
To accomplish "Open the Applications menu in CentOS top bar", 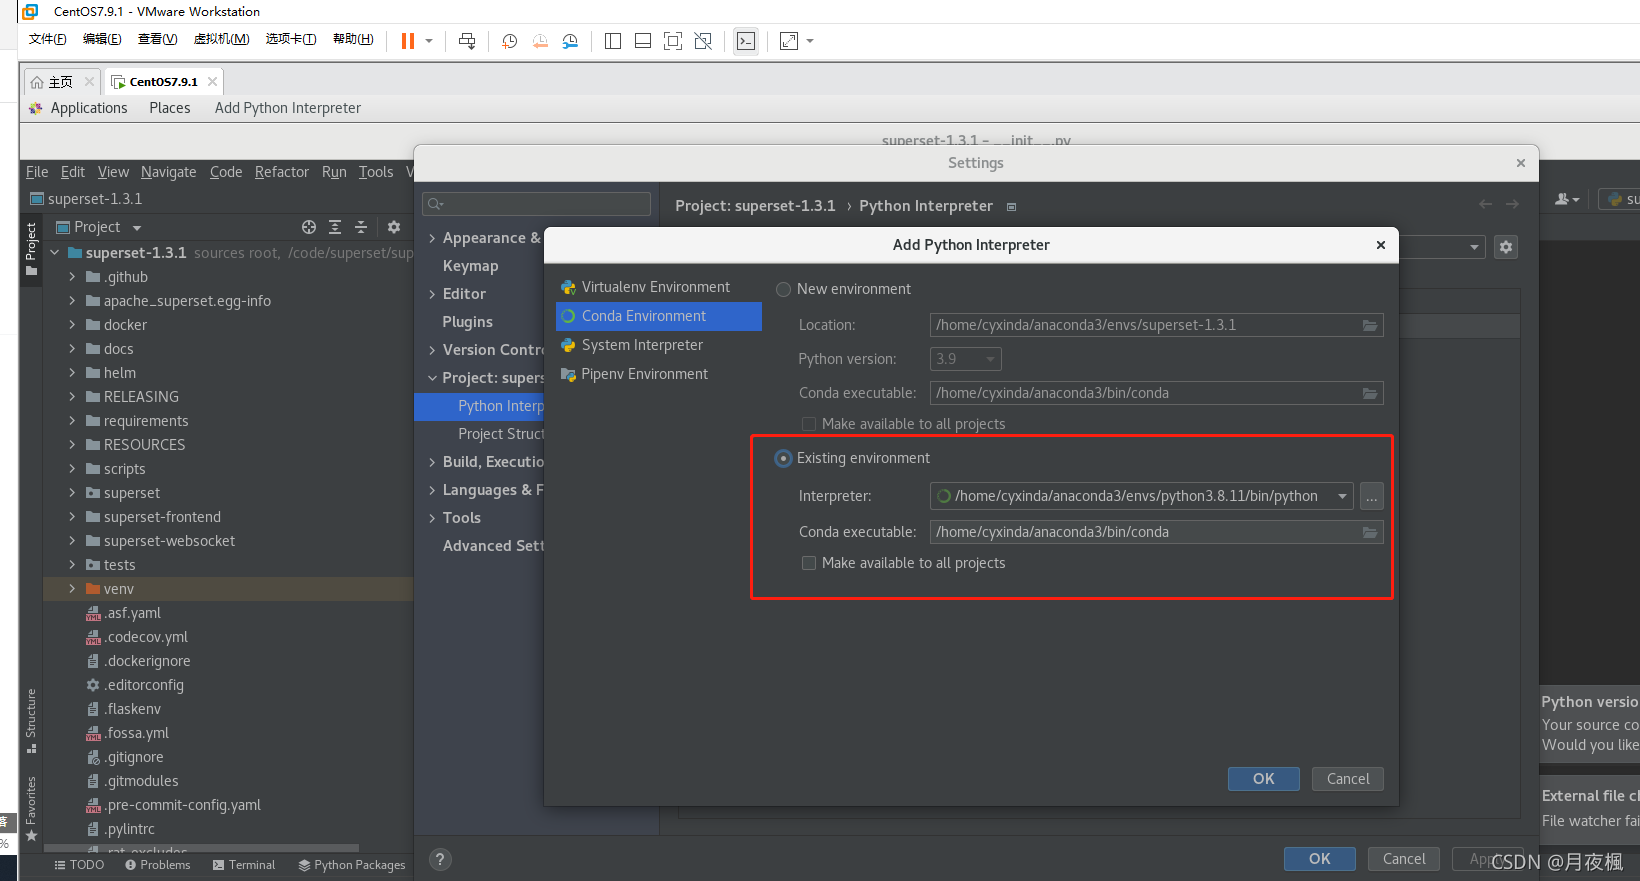I will click(89, 108).
